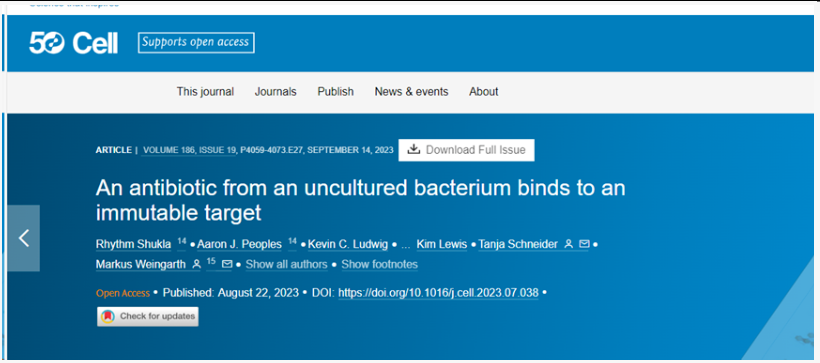The width and height of the screenshot is (820, 363).
Task: Open the article DOI link
Action: (438, 293)
